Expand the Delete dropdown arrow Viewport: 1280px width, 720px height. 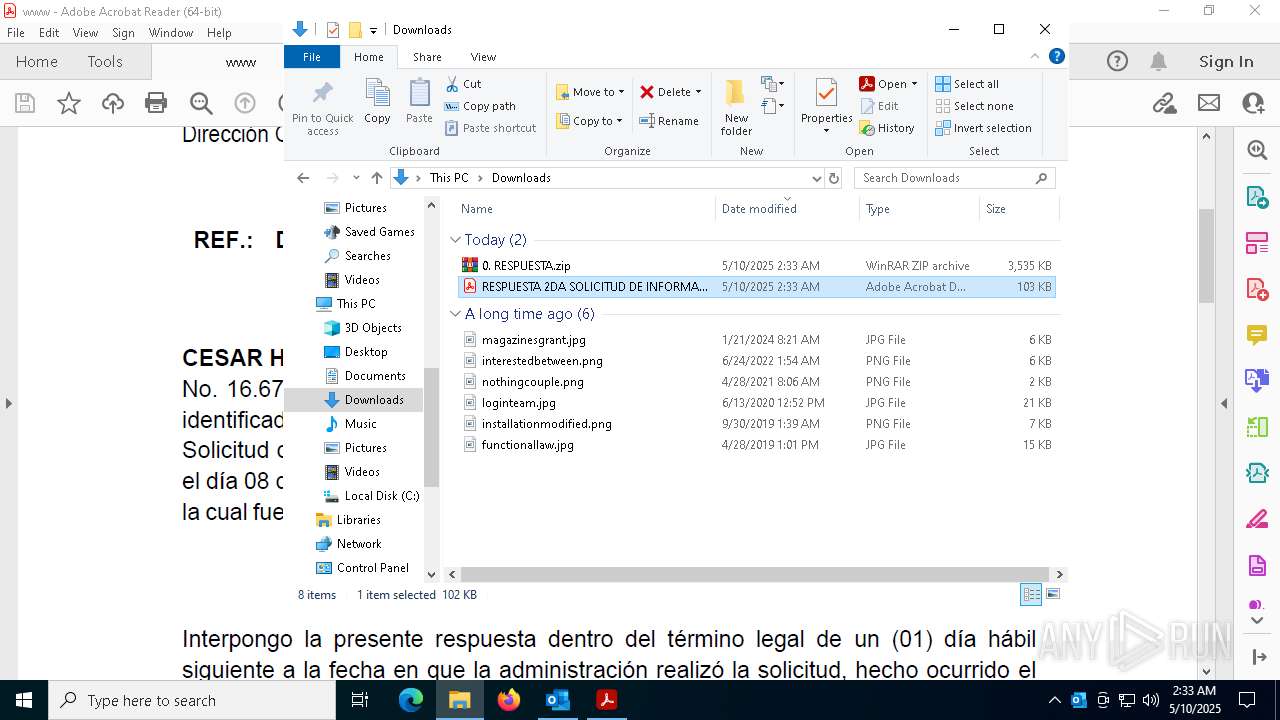point(698,92)
